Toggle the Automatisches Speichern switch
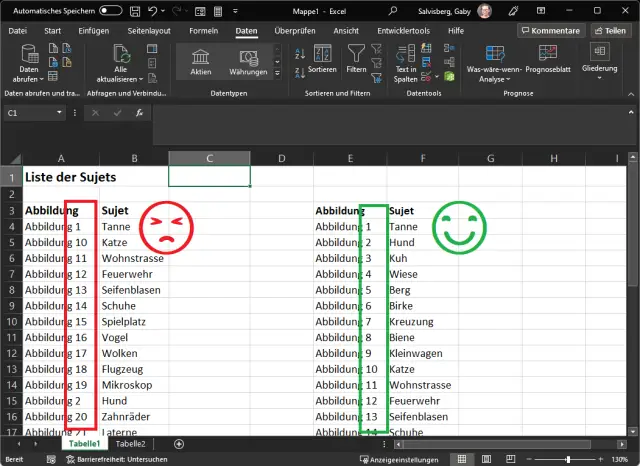 [111, 10]
